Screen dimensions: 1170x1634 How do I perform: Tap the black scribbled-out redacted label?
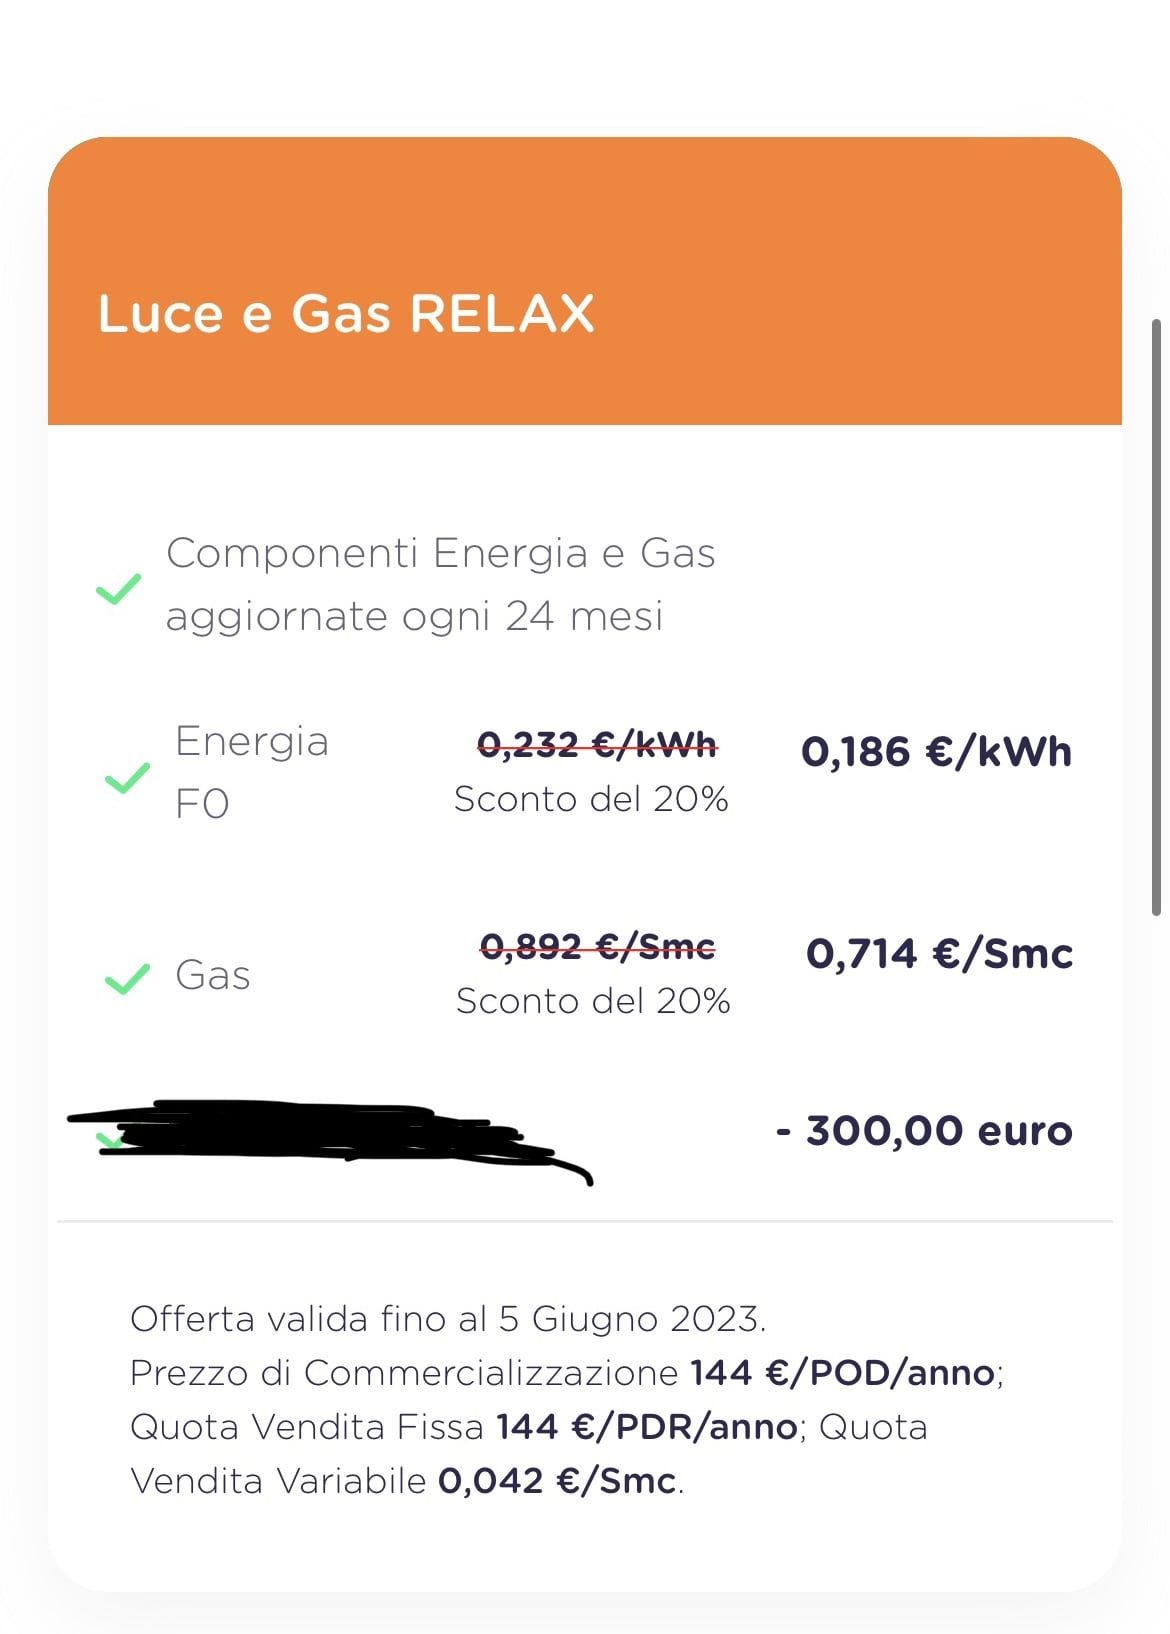[x=320, y=1134]
